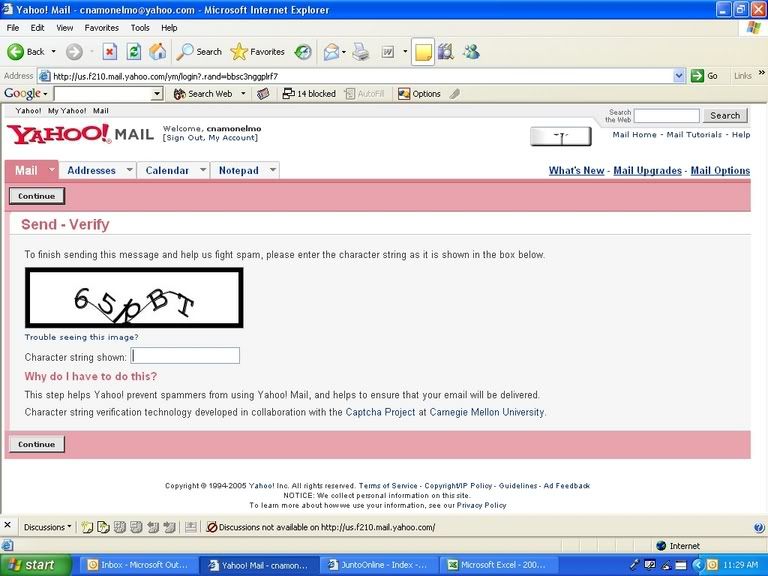Click the tray arrow to show hidden icons
The image size is (768, 576).
click(698, 565)
